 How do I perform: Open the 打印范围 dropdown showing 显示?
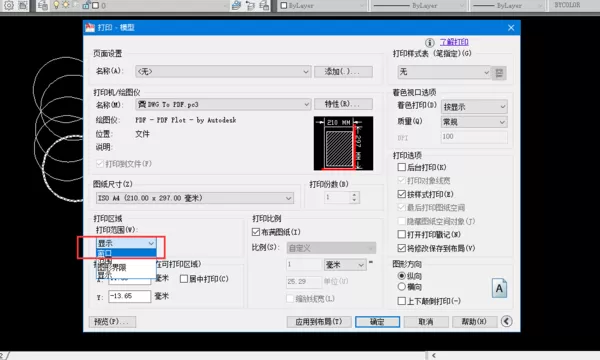pyautogui.click(x=126, y=243)
